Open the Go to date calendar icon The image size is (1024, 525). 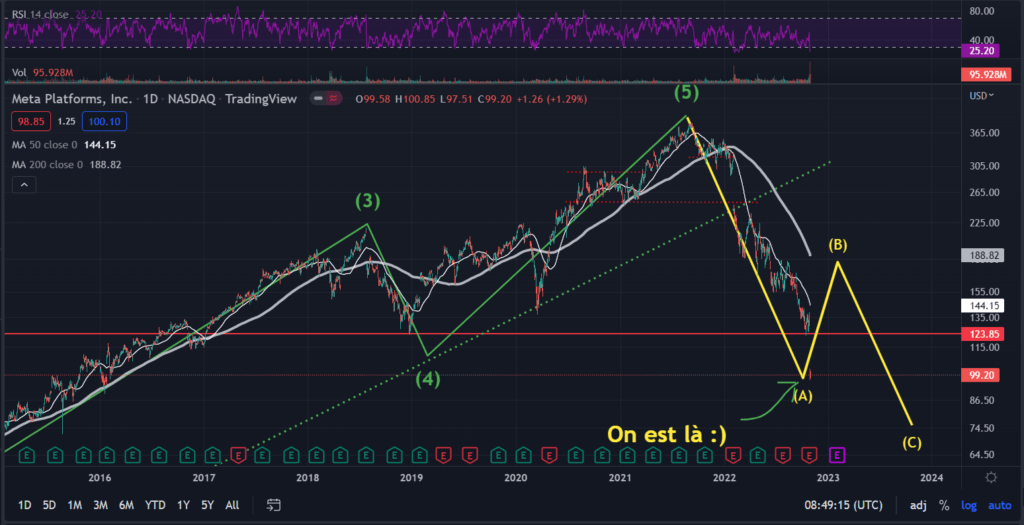271,505
